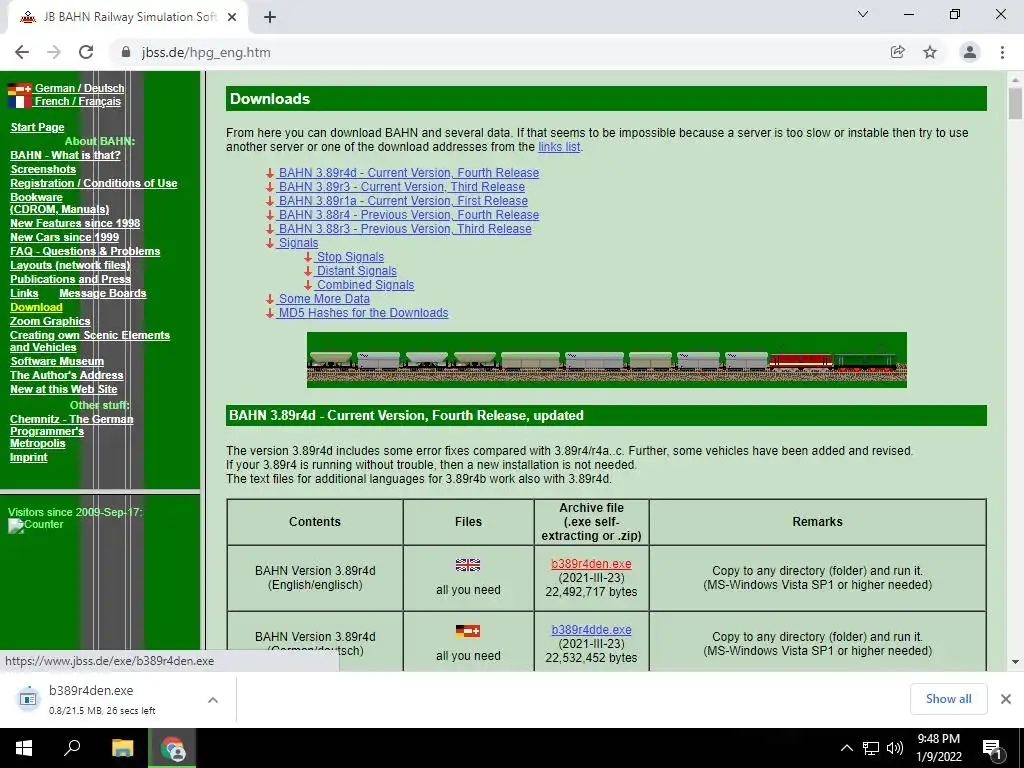This screenshot has height=768, width=1024.
Task: Go back to previous page in Chrome
Action: [22, 52]
